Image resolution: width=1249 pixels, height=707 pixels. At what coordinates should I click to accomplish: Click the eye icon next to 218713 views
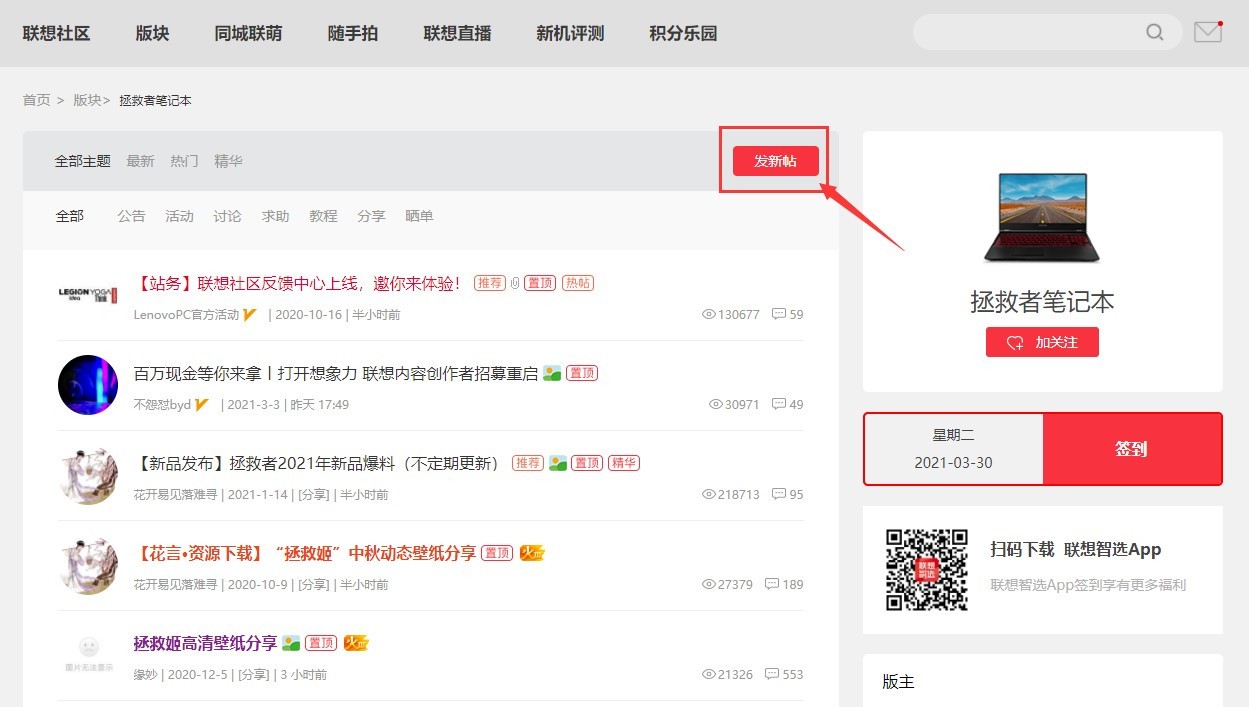pos(709,494)
